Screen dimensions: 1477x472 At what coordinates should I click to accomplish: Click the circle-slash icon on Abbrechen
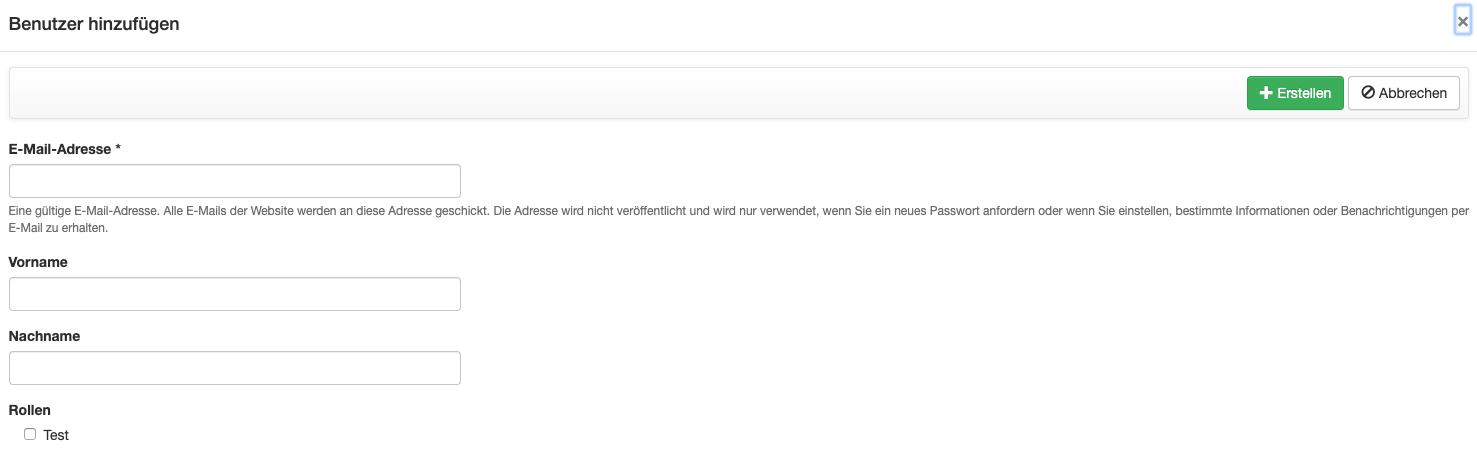click(x=1368, y=93)
